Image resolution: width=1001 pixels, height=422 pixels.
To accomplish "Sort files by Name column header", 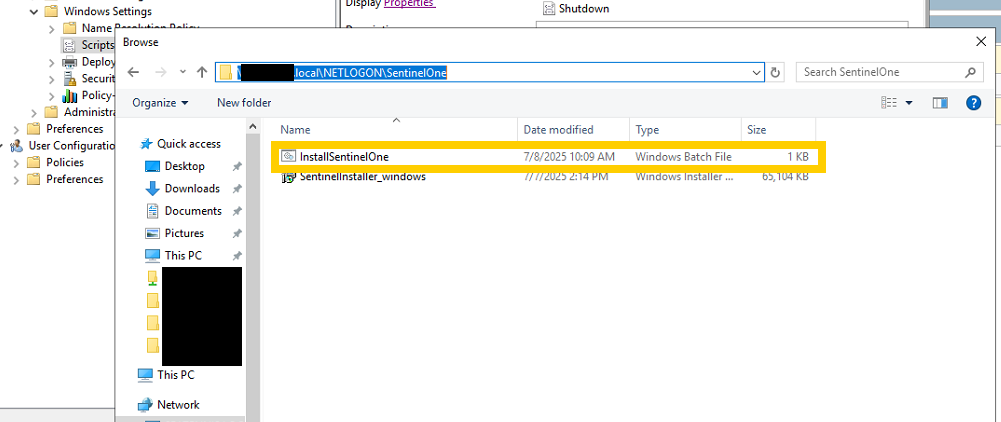I will 295,130.
